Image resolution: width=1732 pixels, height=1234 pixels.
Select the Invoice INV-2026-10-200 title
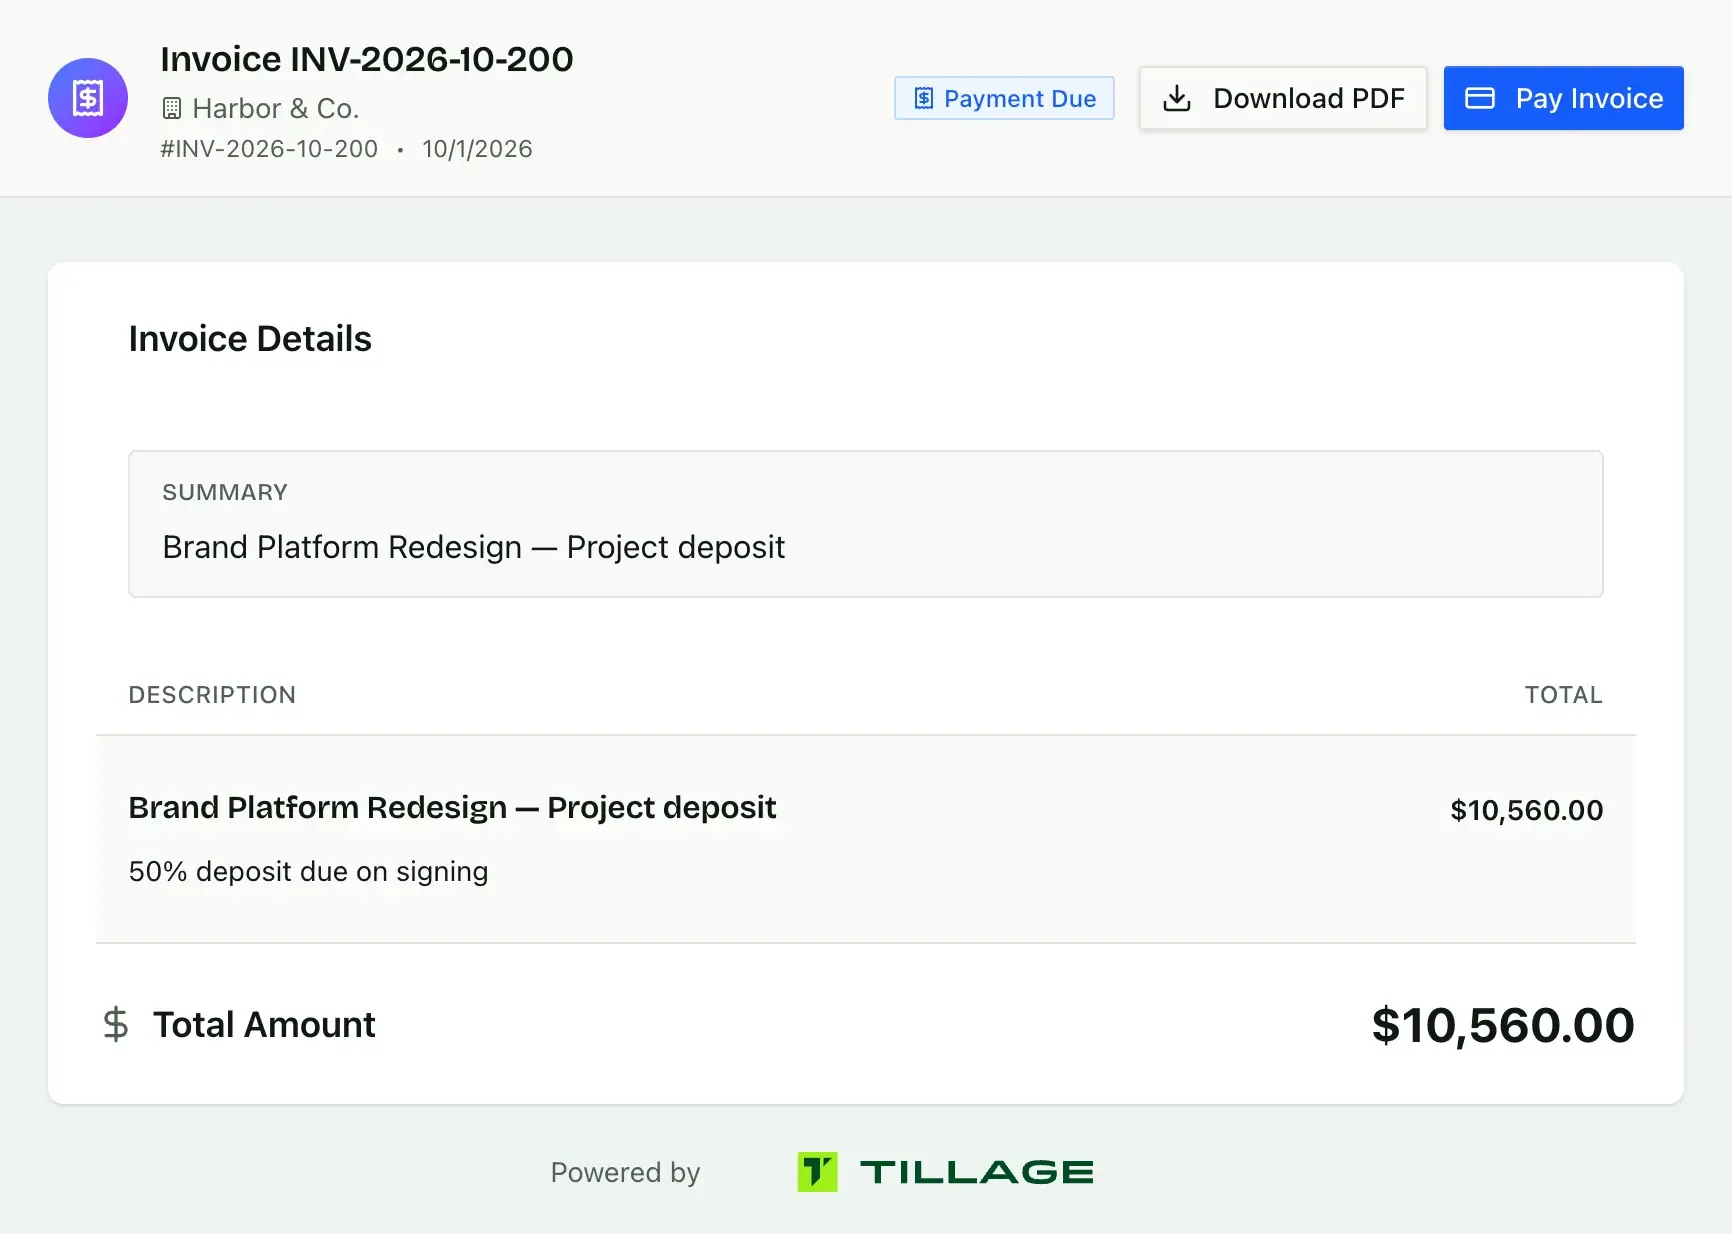point(367,59)
